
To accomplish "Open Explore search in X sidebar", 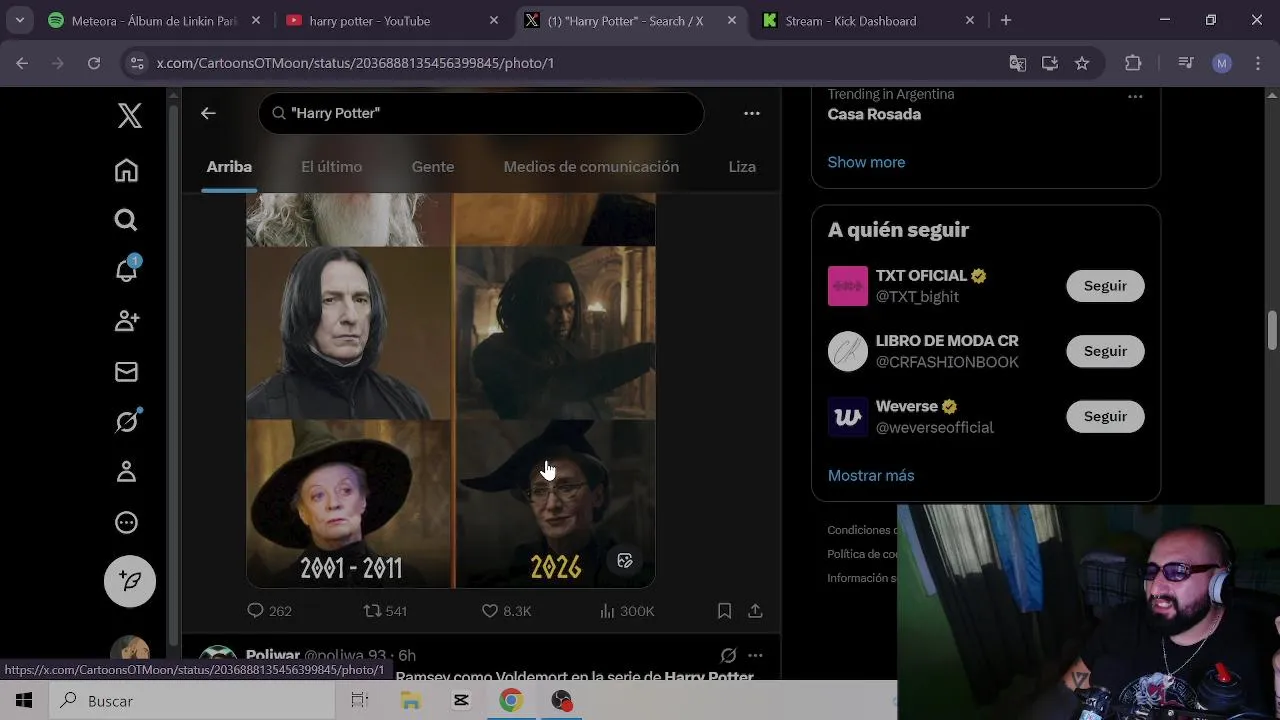I will (126, 220).
